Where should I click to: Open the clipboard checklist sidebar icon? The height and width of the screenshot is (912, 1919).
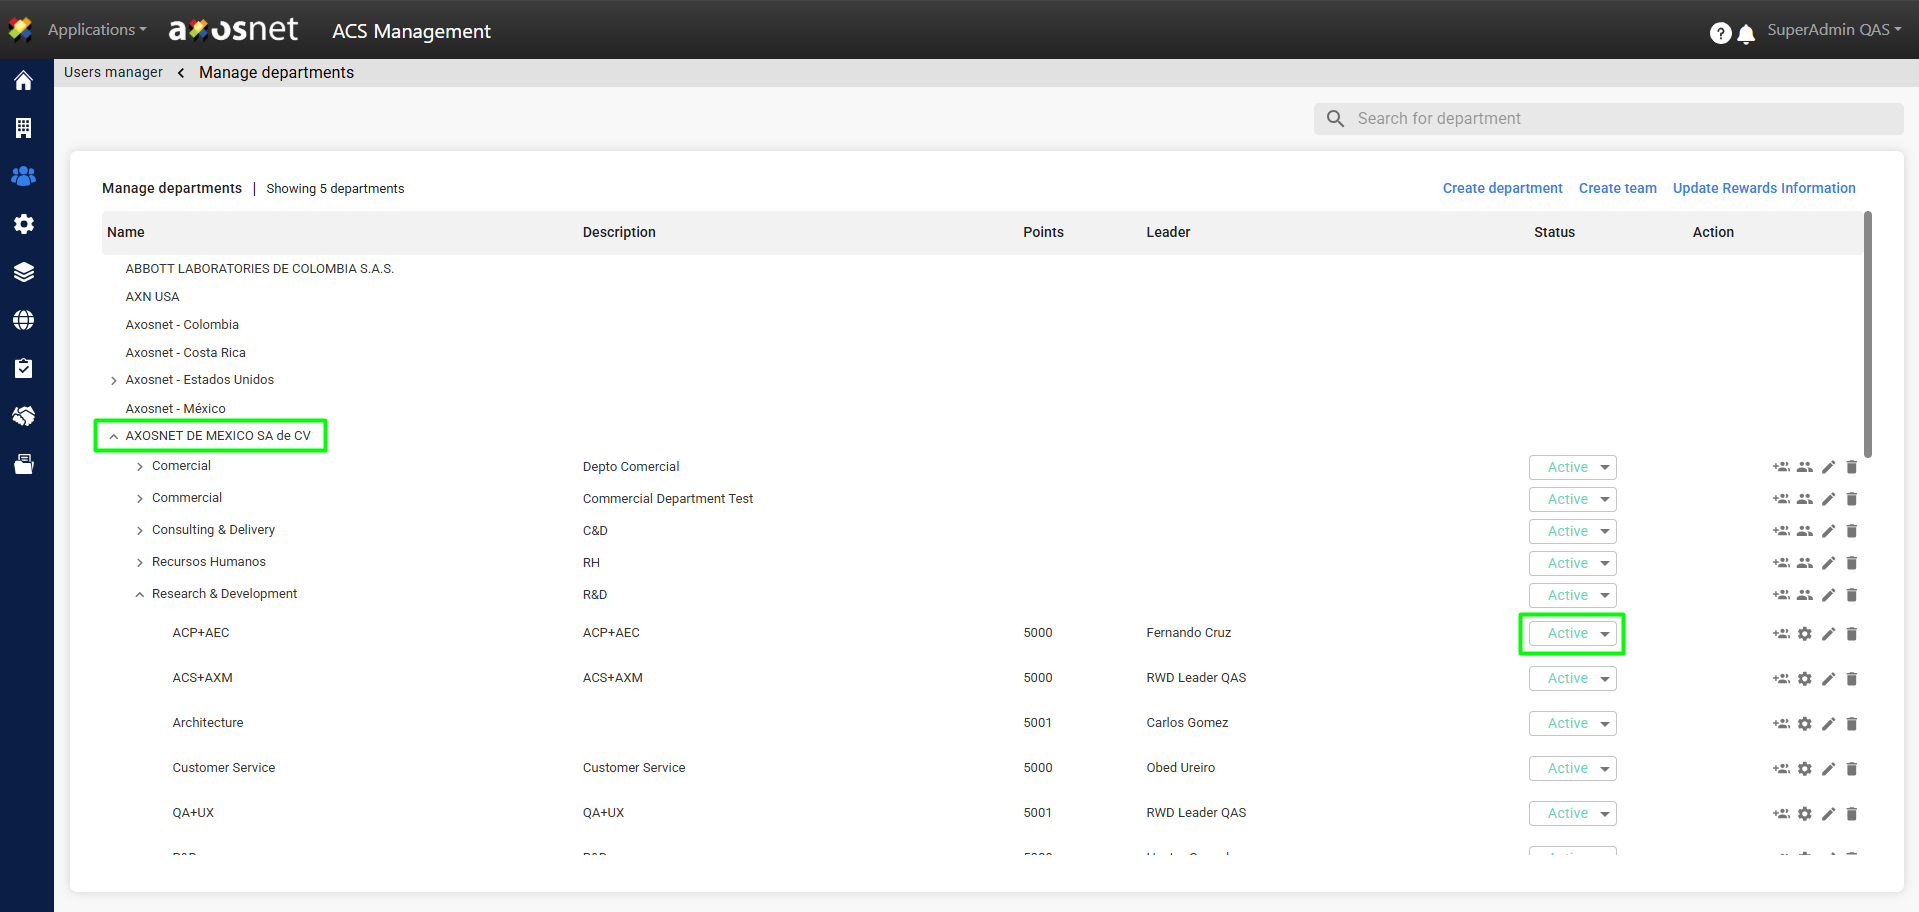(24, 368)
